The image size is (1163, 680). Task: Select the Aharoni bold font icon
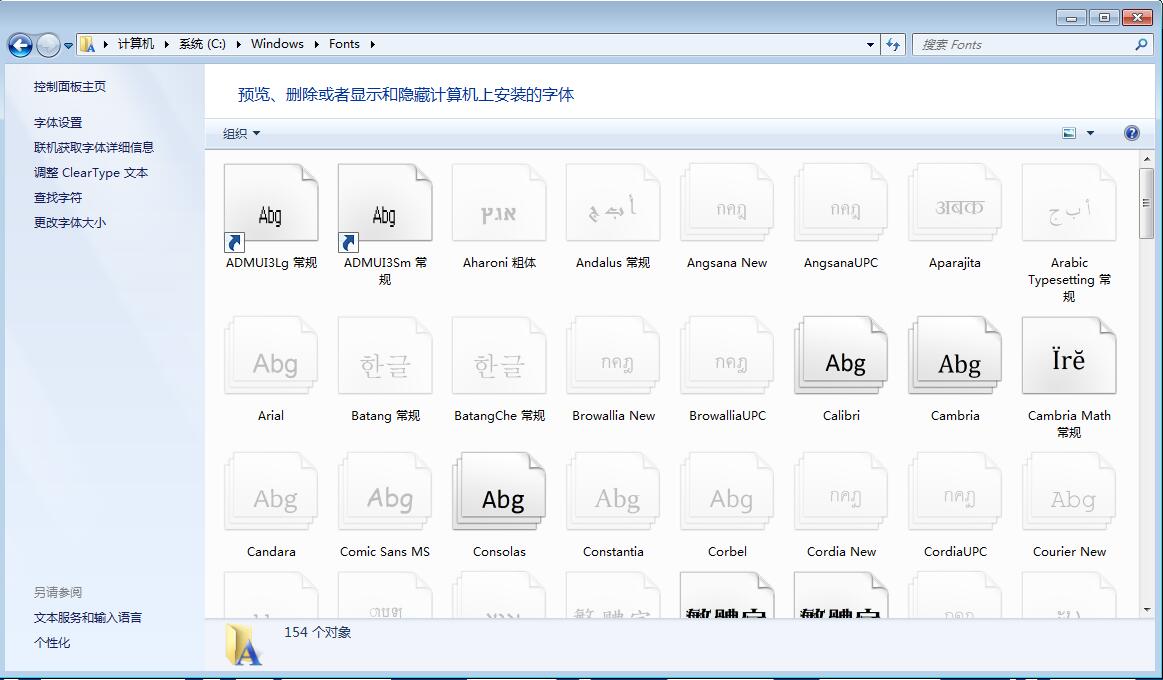[499, 204]
